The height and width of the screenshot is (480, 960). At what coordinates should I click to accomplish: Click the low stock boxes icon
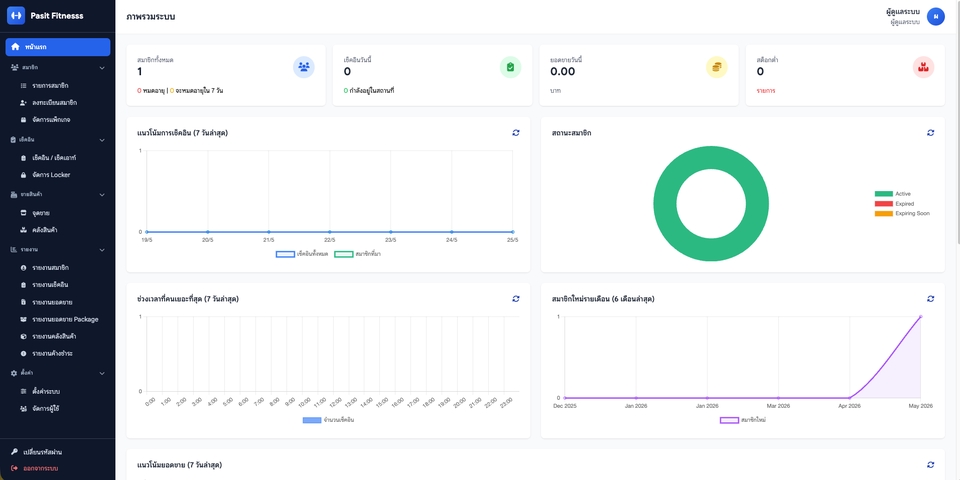923,67
